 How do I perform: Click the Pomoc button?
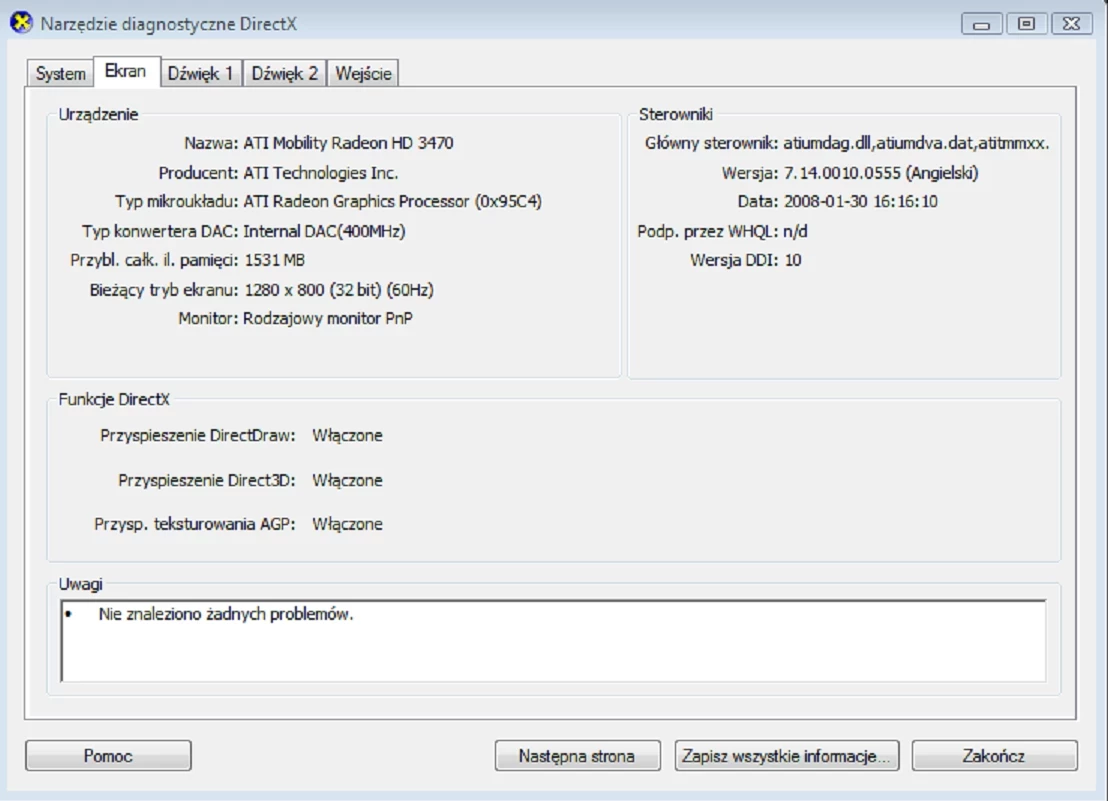coord(108,756)
